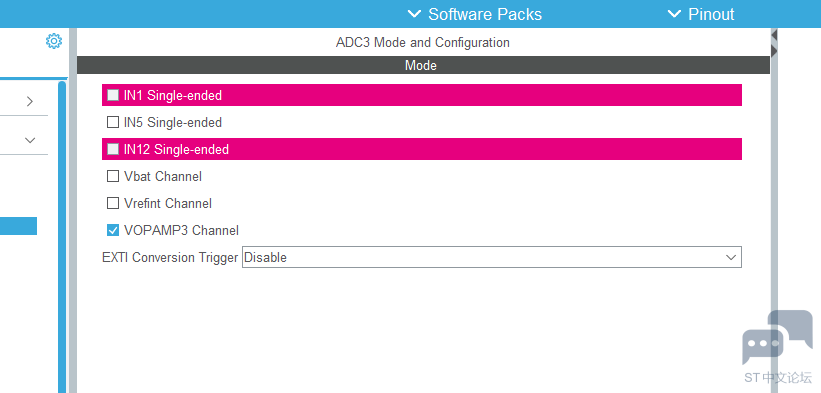Toggle the IN12 Single-ended checkbox
Image resolution: width=821 pixels, height=393 pixels.
click(x=113, y=149)
